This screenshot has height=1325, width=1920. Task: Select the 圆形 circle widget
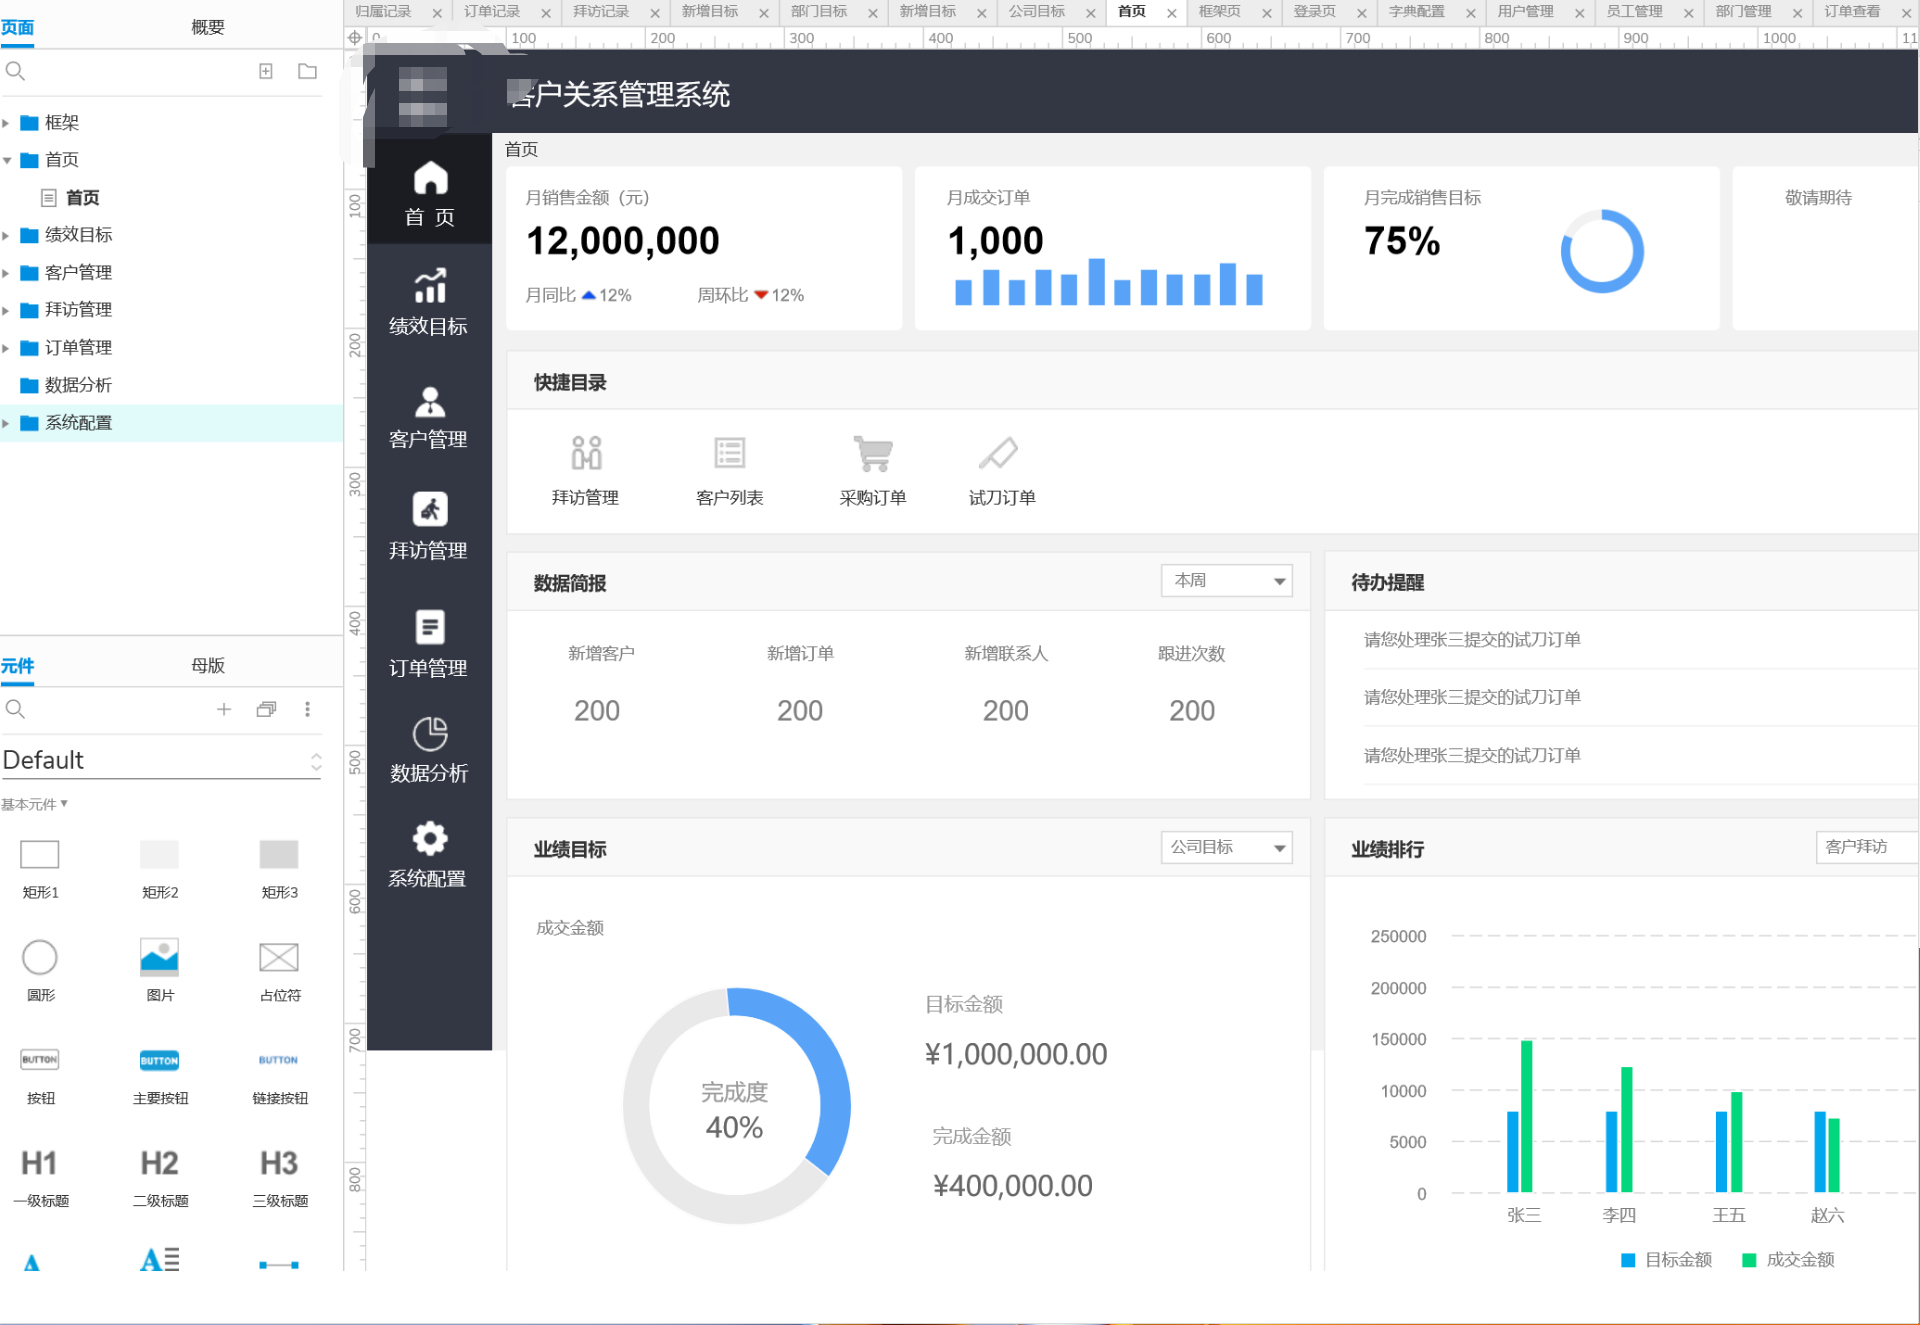coord(40,957)
